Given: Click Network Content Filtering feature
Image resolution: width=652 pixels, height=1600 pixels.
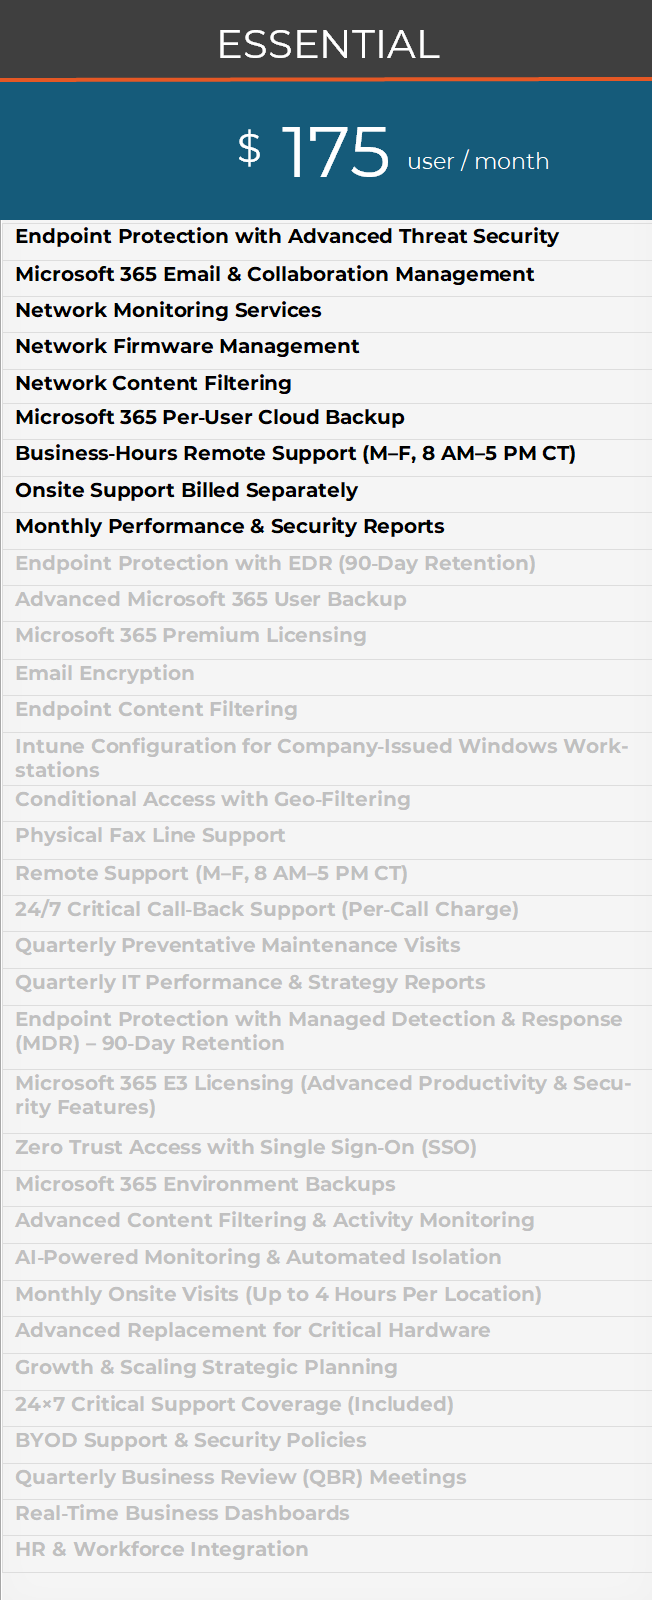Looking at the screenshot, I should 153,383.
